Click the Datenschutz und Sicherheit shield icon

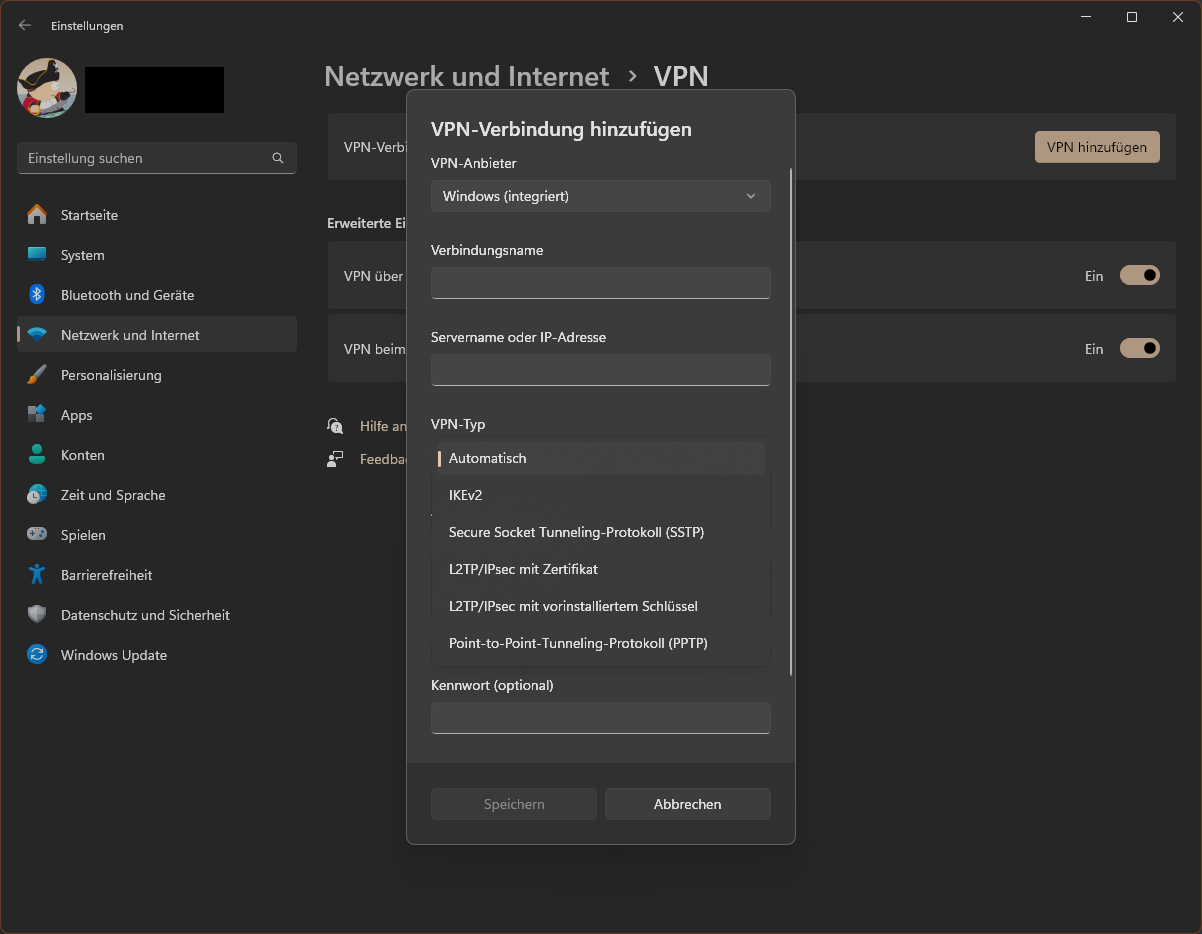pos(37,615)
